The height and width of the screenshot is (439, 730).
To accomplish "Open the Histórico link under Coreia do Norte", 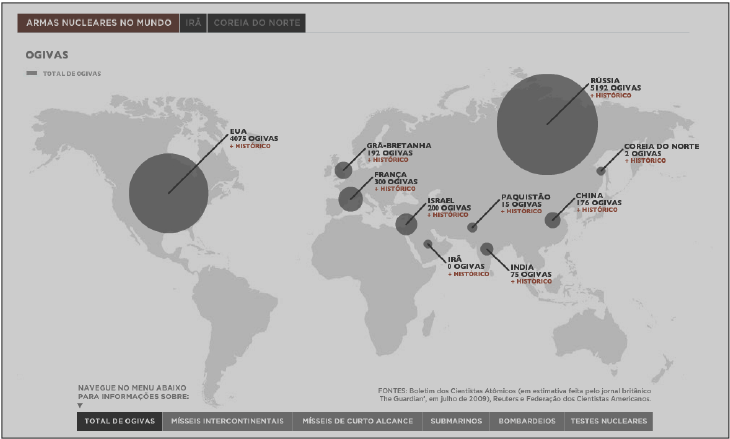I will [x=645, y=161].
